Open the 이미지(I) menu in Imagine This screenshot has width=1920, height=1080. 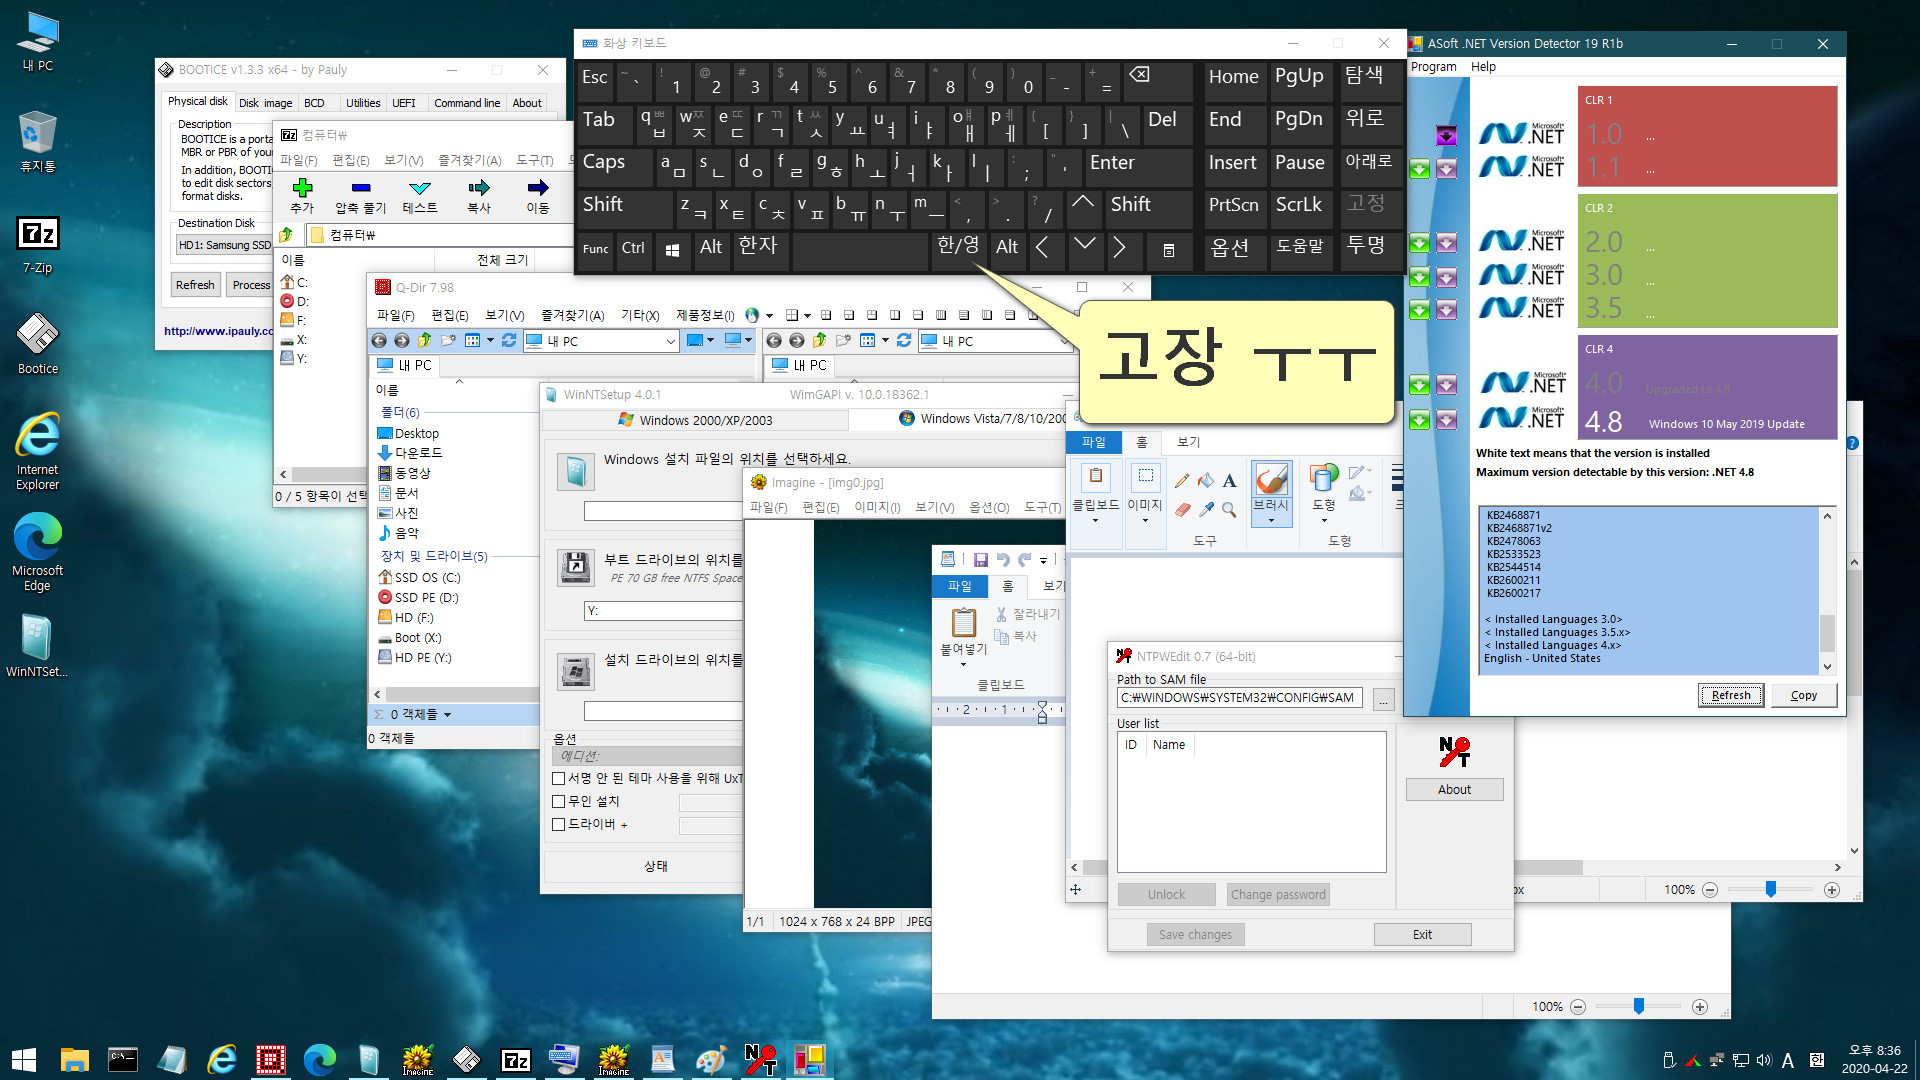point(877,508)
